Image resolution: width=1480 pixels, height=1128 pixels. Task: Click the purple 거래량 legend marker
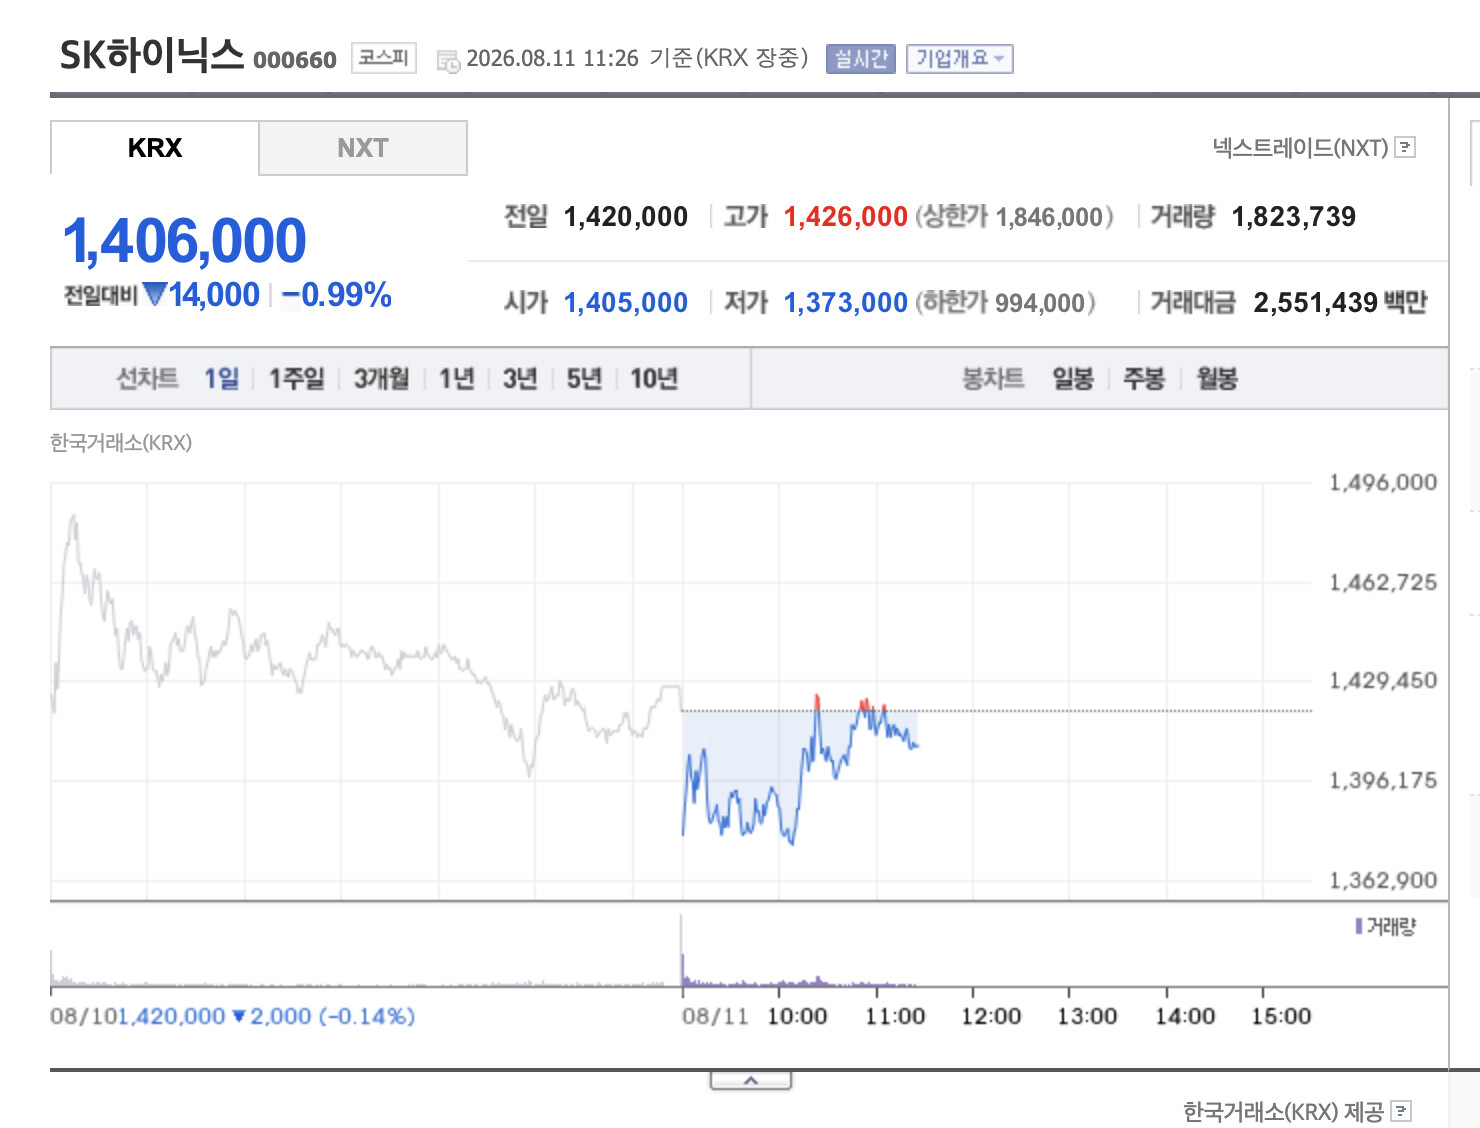(x=1358, y=927)
